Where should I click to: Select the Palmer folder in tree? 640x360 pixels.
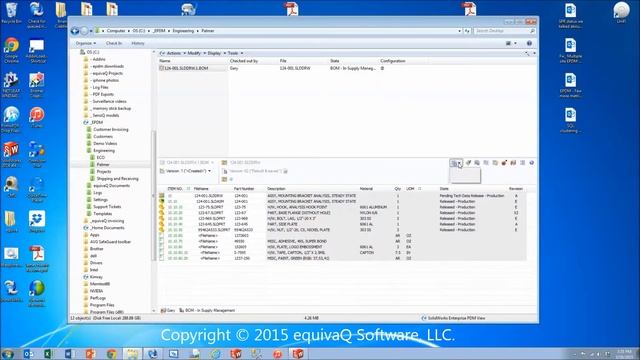pyautogui.click(x=103, y=164)
